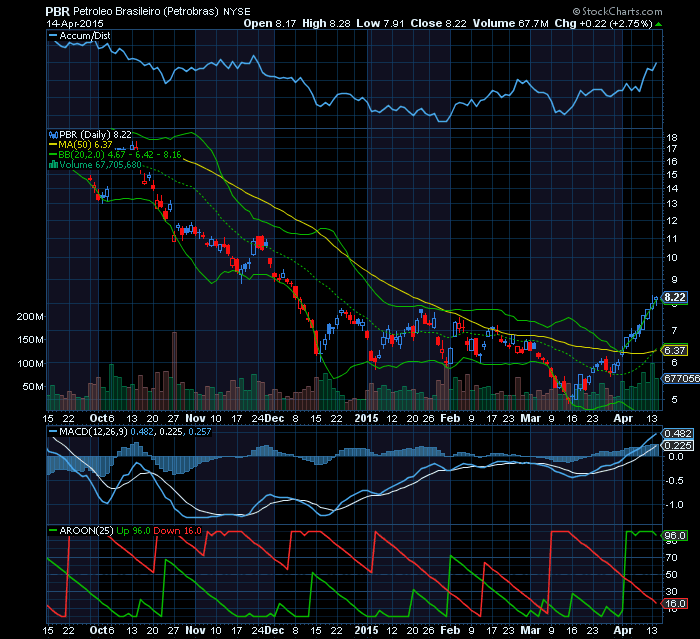The width and height of the screenshot is (700, 639).
Task: Click the Open 8.17 value
Action: [270, 23]
